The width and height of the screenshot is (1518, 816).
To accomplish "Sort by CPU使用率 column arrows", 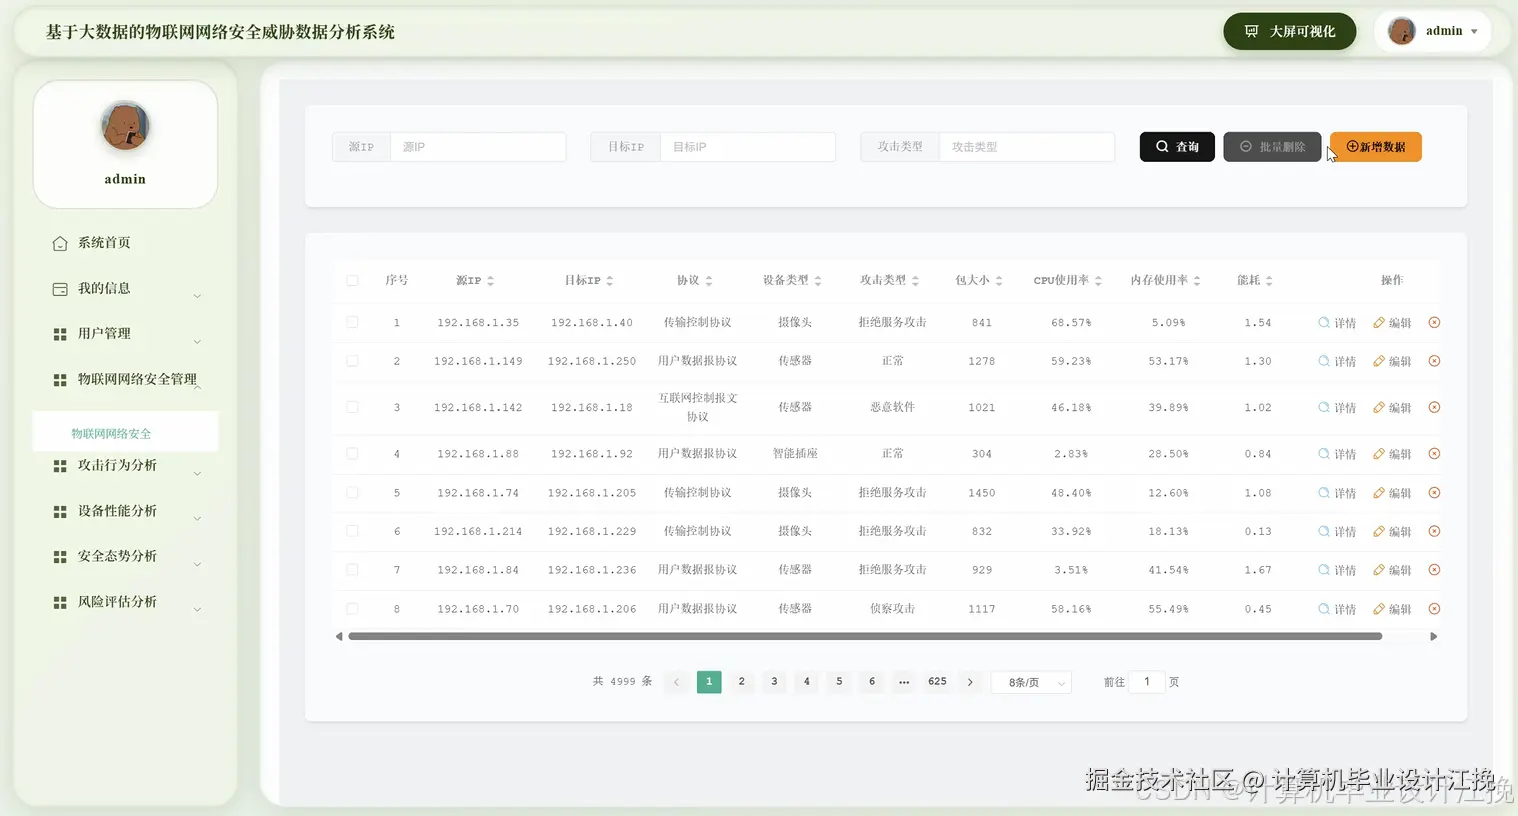I will 1098,281.
